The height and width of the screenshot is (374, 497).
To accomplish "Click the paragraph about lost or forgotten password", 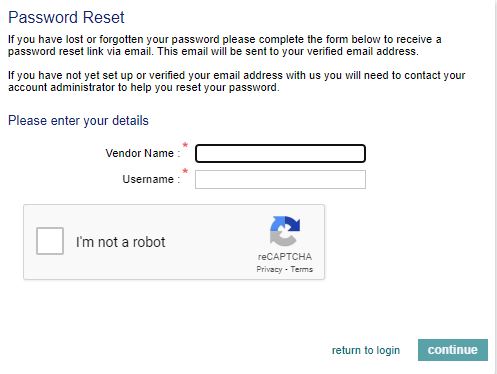I will pos(225,45).
